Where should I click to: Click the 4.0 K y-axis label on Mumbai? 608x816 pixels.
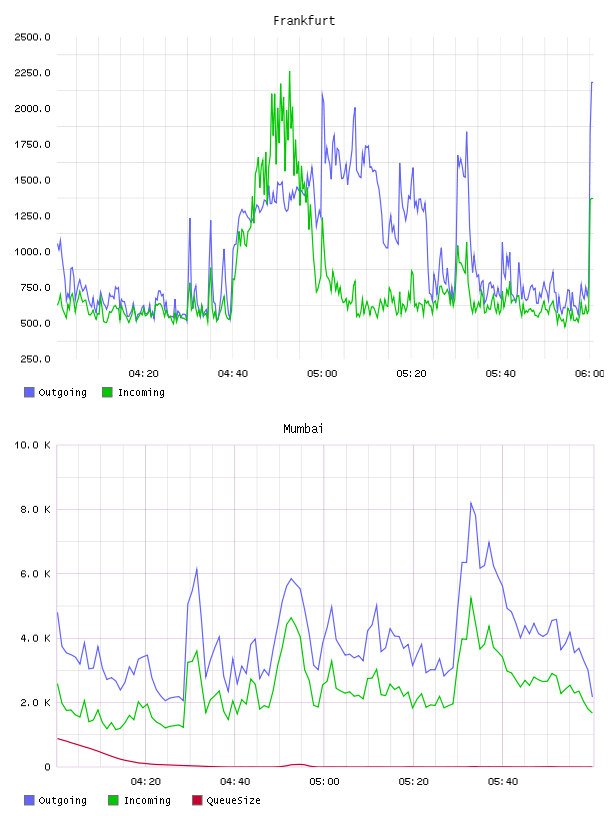point(35,639)
